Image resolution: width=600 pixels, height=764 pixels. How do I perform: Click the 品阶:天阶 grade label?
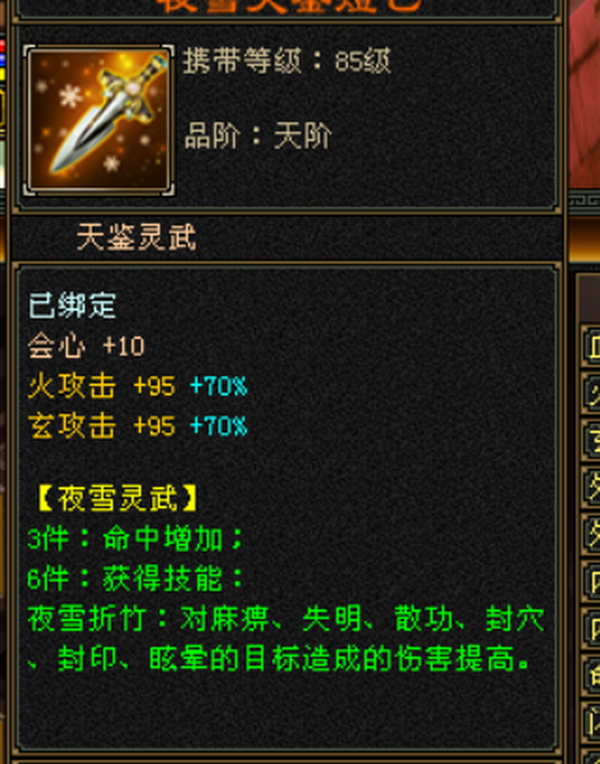click(x=258, y=135)
